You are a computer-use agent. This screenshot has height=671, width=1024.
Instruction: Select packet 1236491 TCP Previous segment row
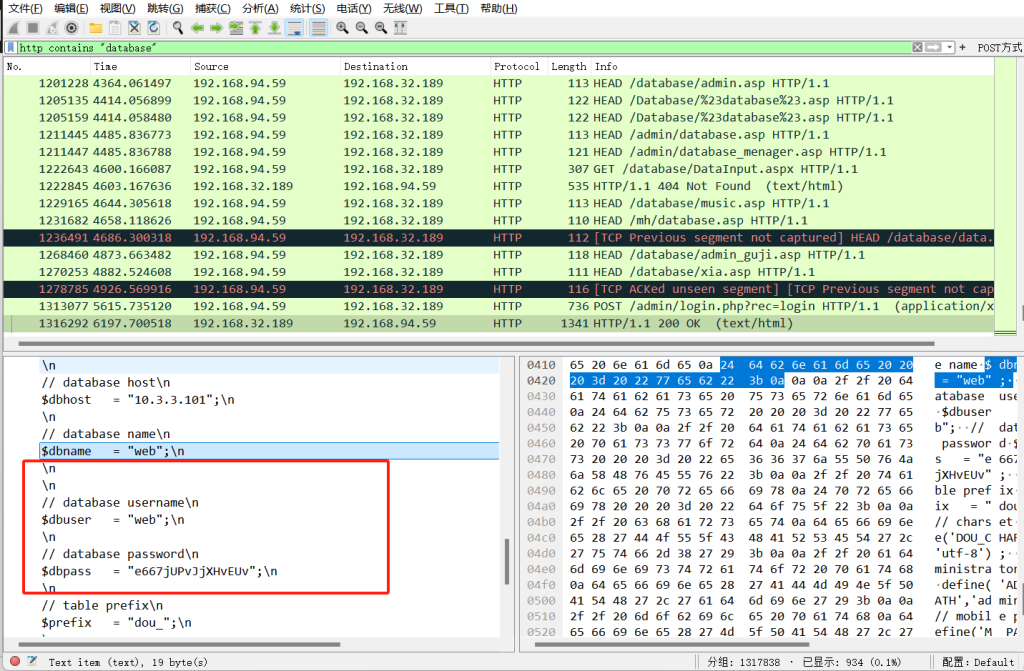[499, 237]
